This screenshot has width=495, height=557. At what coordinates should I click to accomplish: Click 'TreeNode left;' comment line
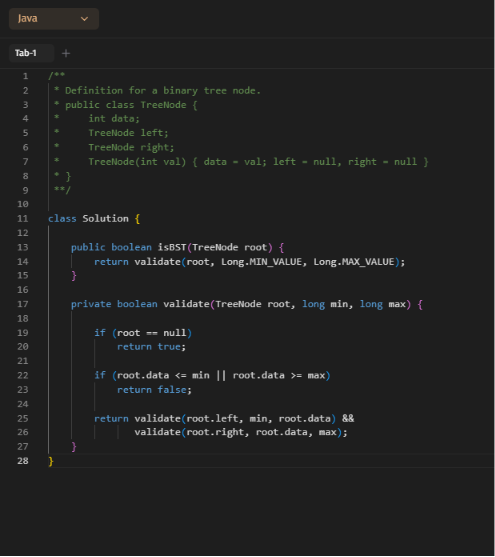(x=128, y=133)
